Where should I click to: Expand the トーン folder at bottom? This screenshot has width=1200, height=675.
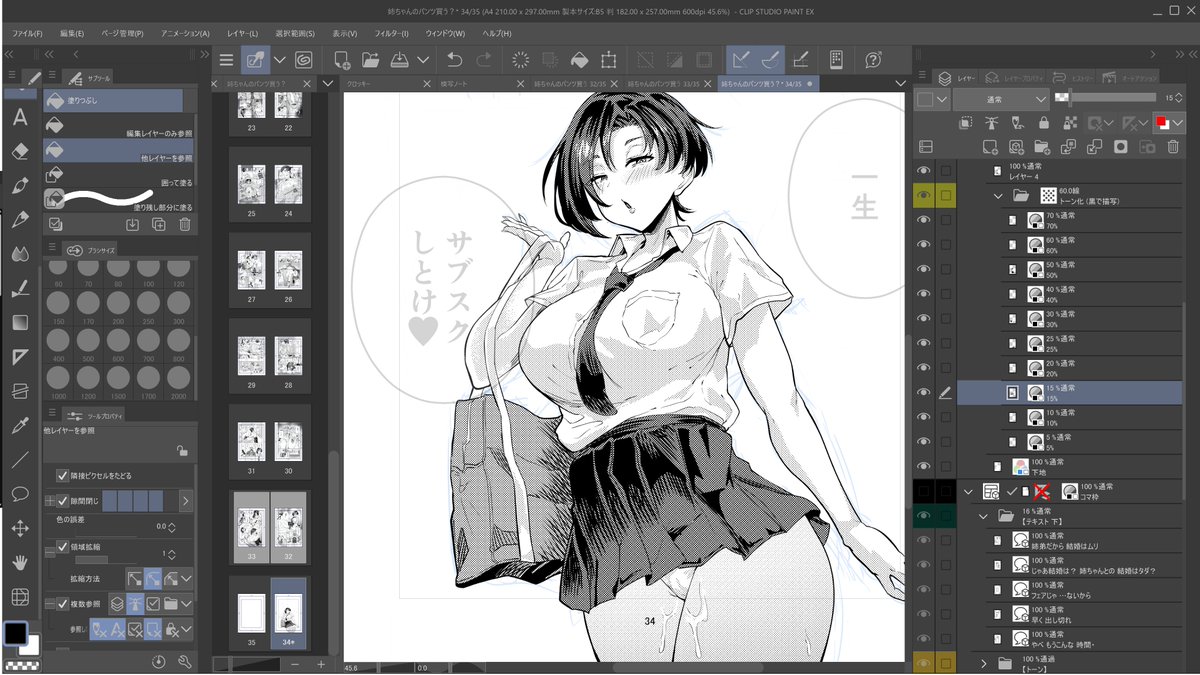point(983,663)
